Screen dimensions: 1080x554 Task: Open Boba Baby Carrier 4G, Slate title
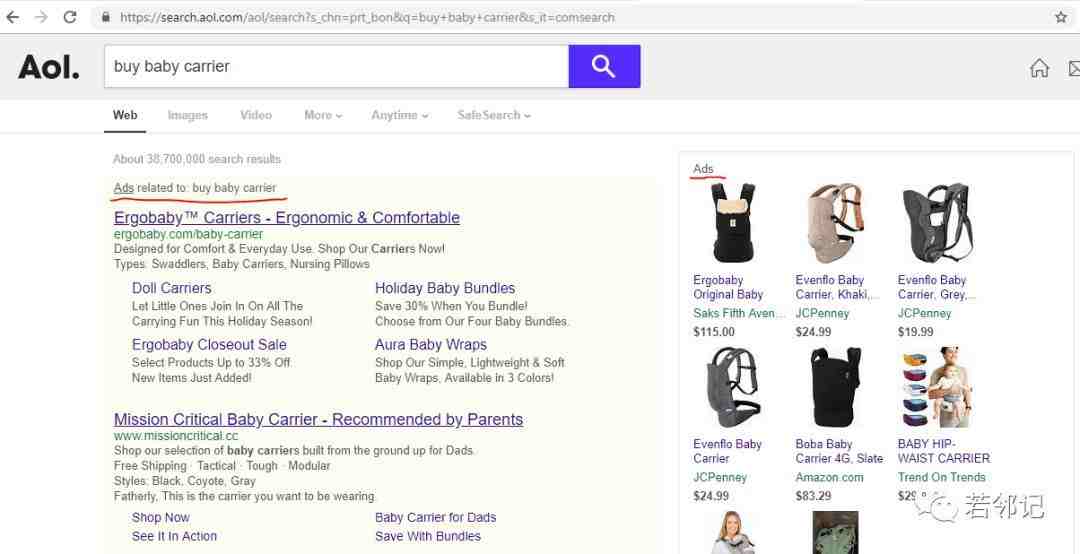coord(839,451)
